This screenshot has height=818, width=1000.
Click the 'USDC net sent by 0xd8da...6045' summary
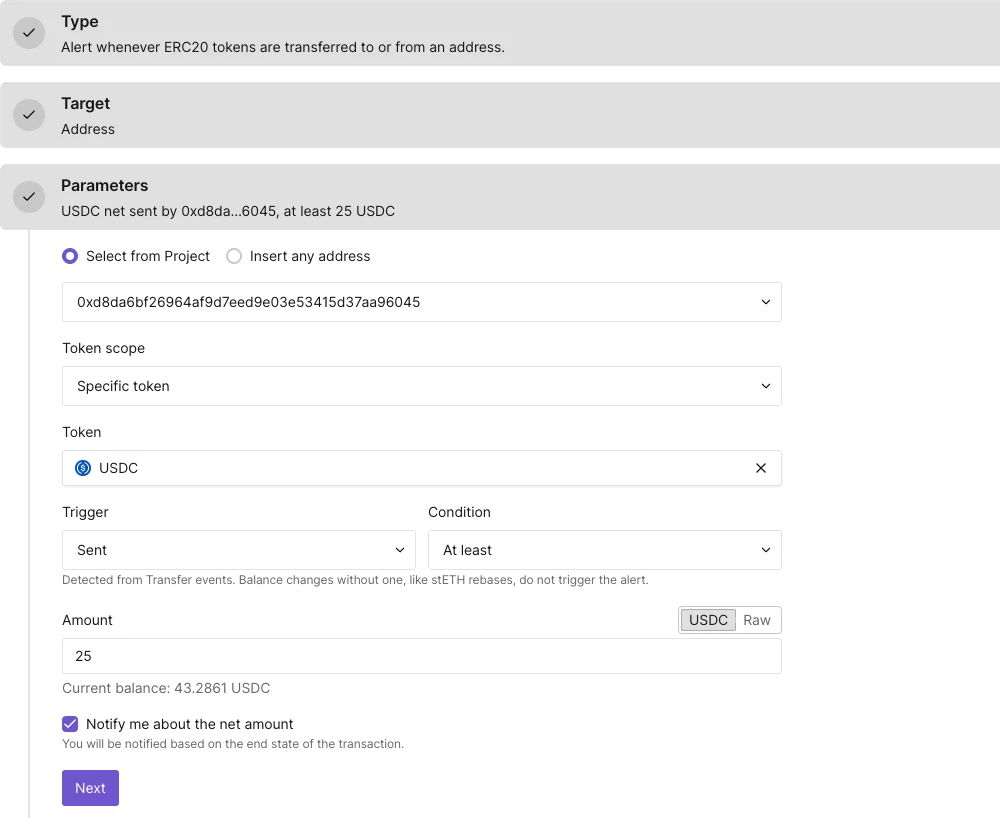pyautogui.click(x=228, y=211)
